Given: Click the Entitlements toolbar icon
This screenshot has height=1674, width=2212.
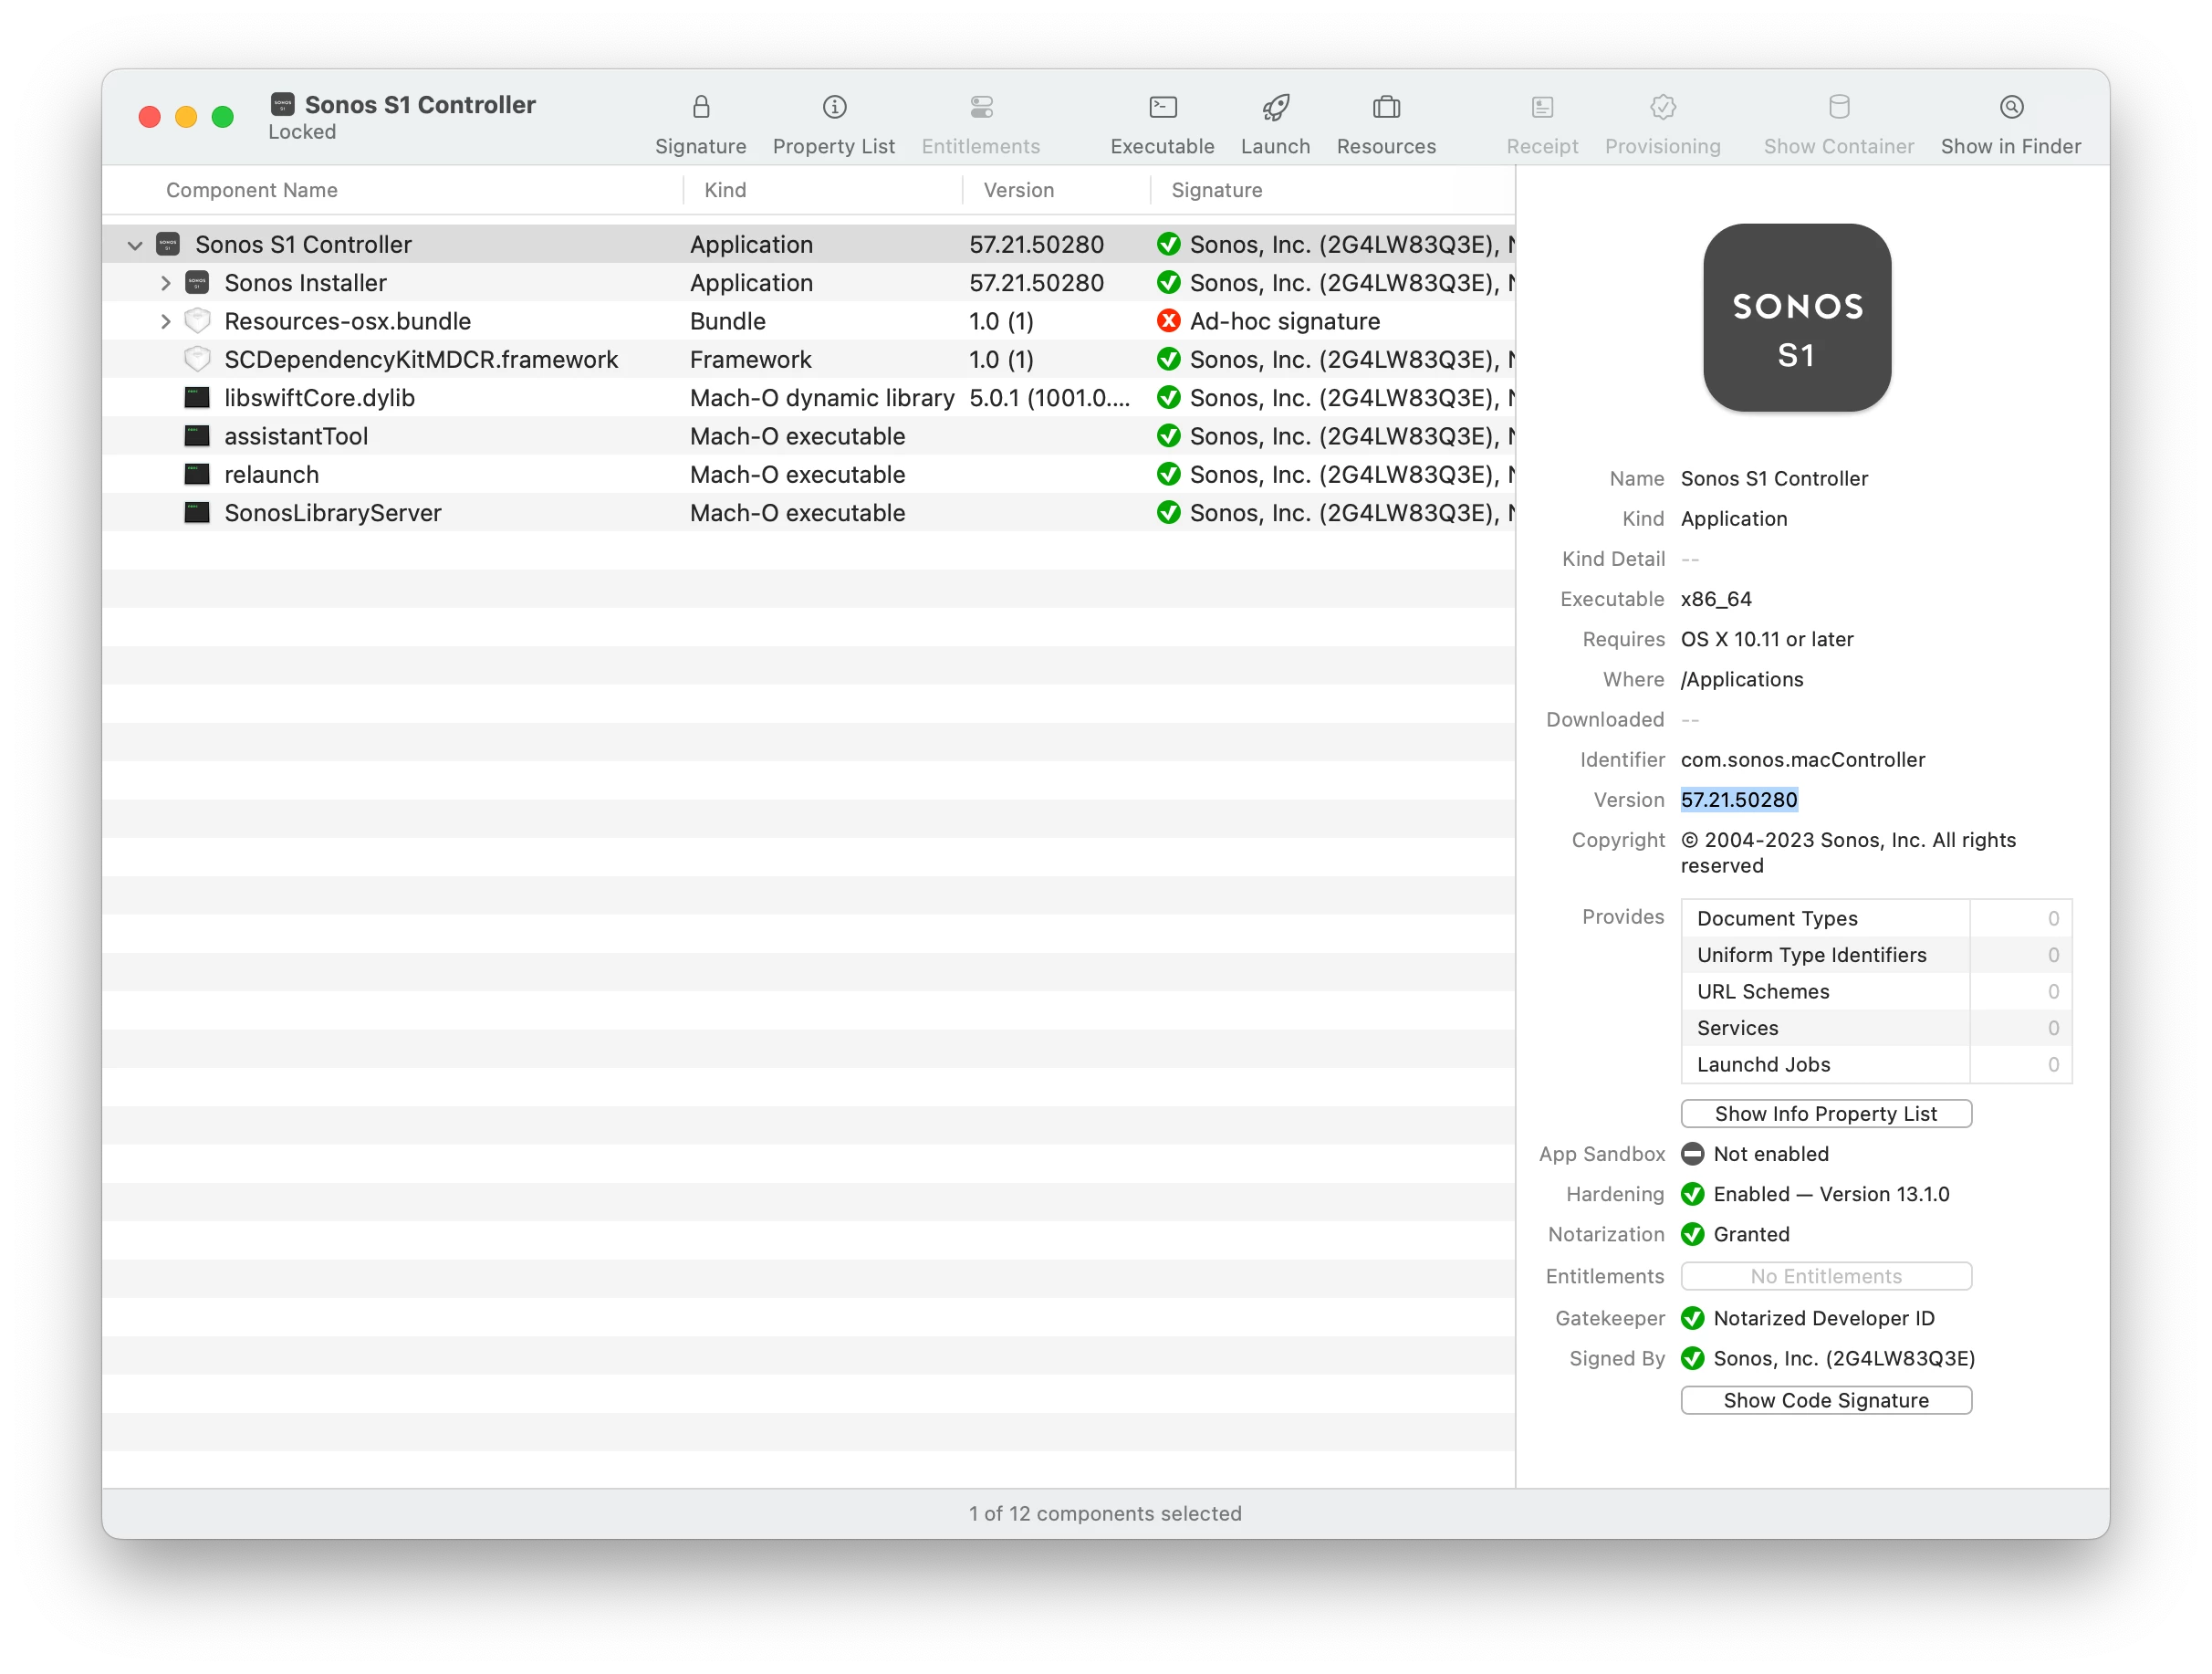Looking at the screenshot, I should 981,106.
